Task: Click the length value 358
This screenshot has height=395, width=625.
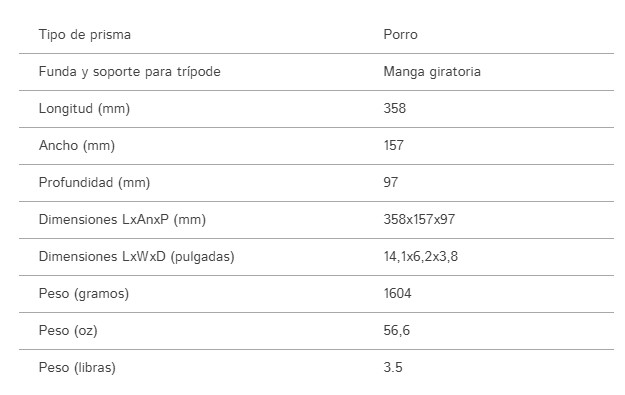Action: [x=395, y=108]
